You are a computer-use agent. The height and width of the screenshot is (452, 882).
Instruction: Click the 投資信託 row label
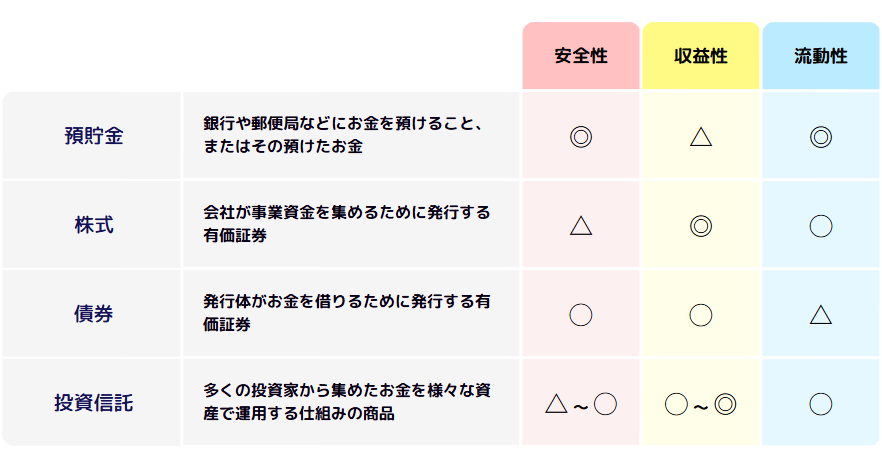[x=93, y=404]
